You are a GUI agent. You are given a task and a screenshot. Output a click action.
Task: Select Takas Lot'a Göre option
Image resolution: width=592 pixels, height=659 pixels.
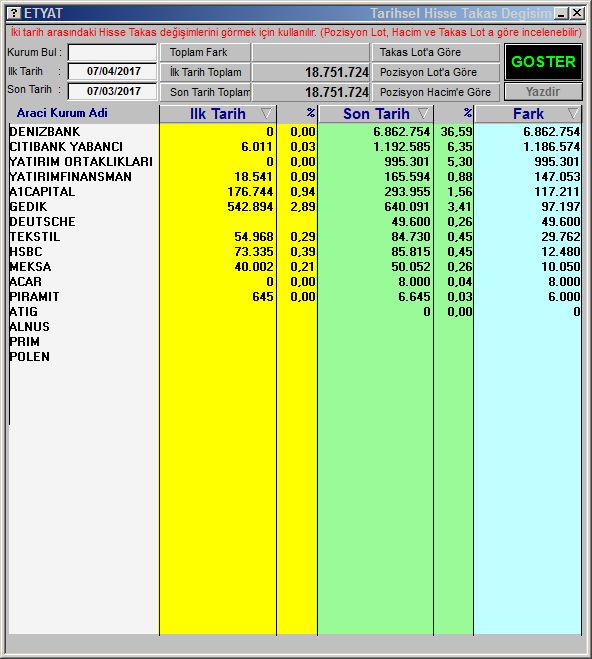coord(435,53)
